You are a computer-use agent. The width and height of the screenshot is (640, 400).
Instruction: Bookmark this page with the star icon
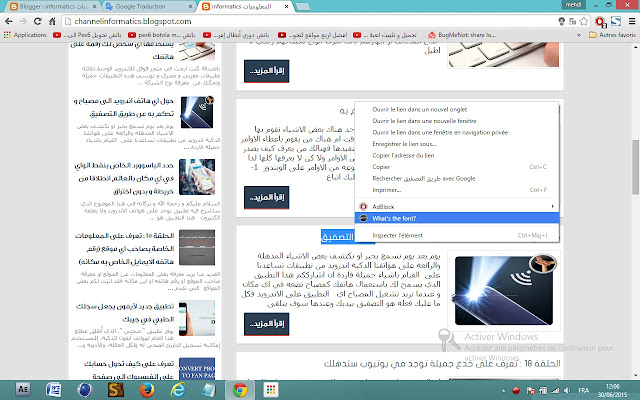584,21
